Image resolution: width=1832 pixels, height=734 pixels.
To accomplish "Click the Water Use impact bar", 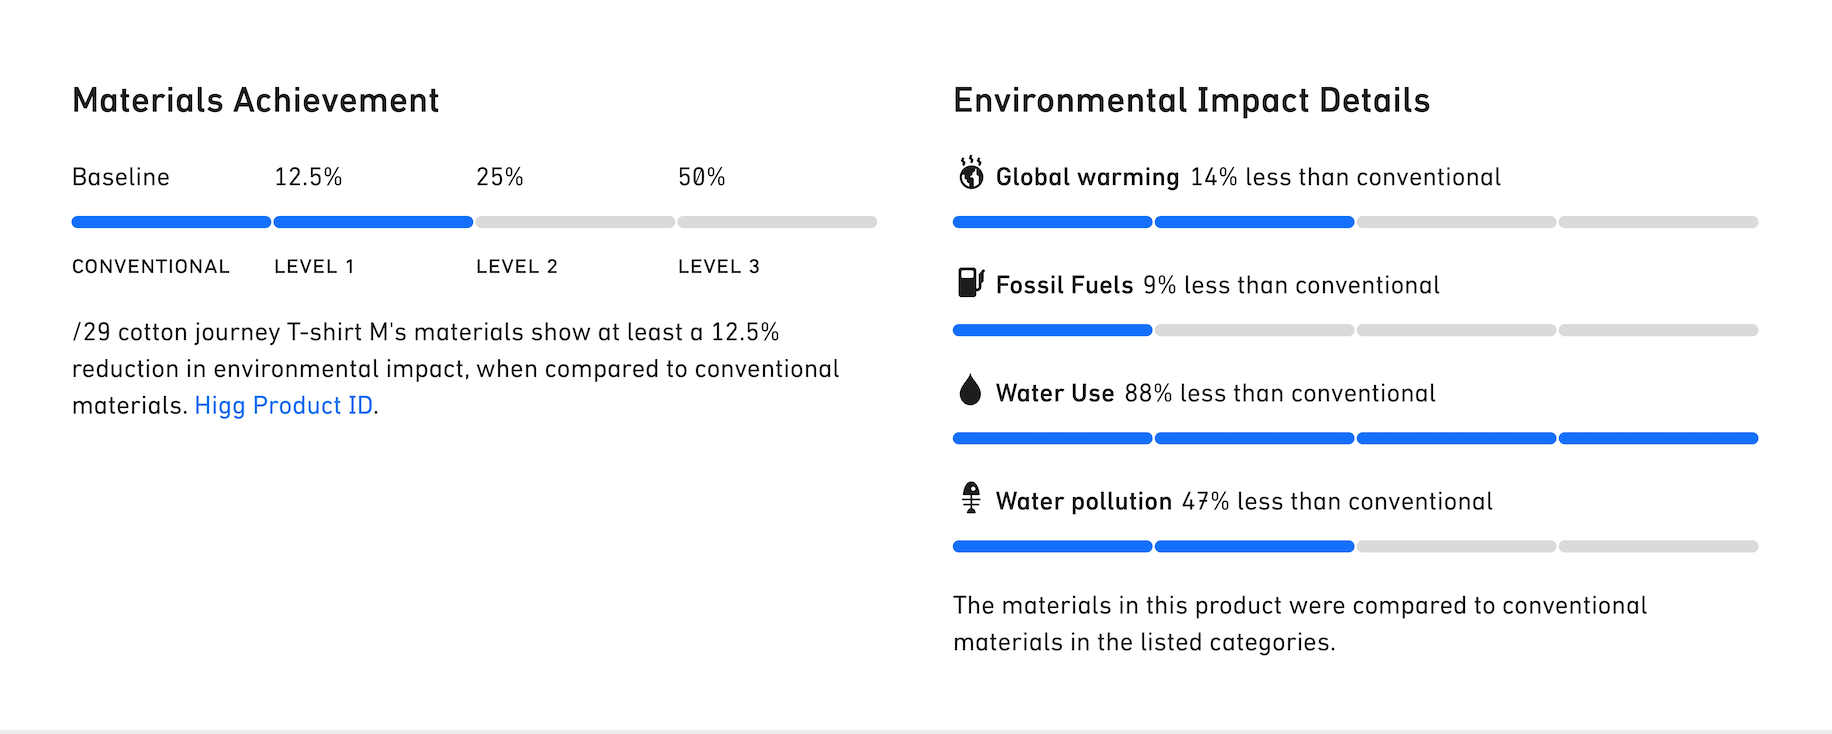I will [1355, 438].
